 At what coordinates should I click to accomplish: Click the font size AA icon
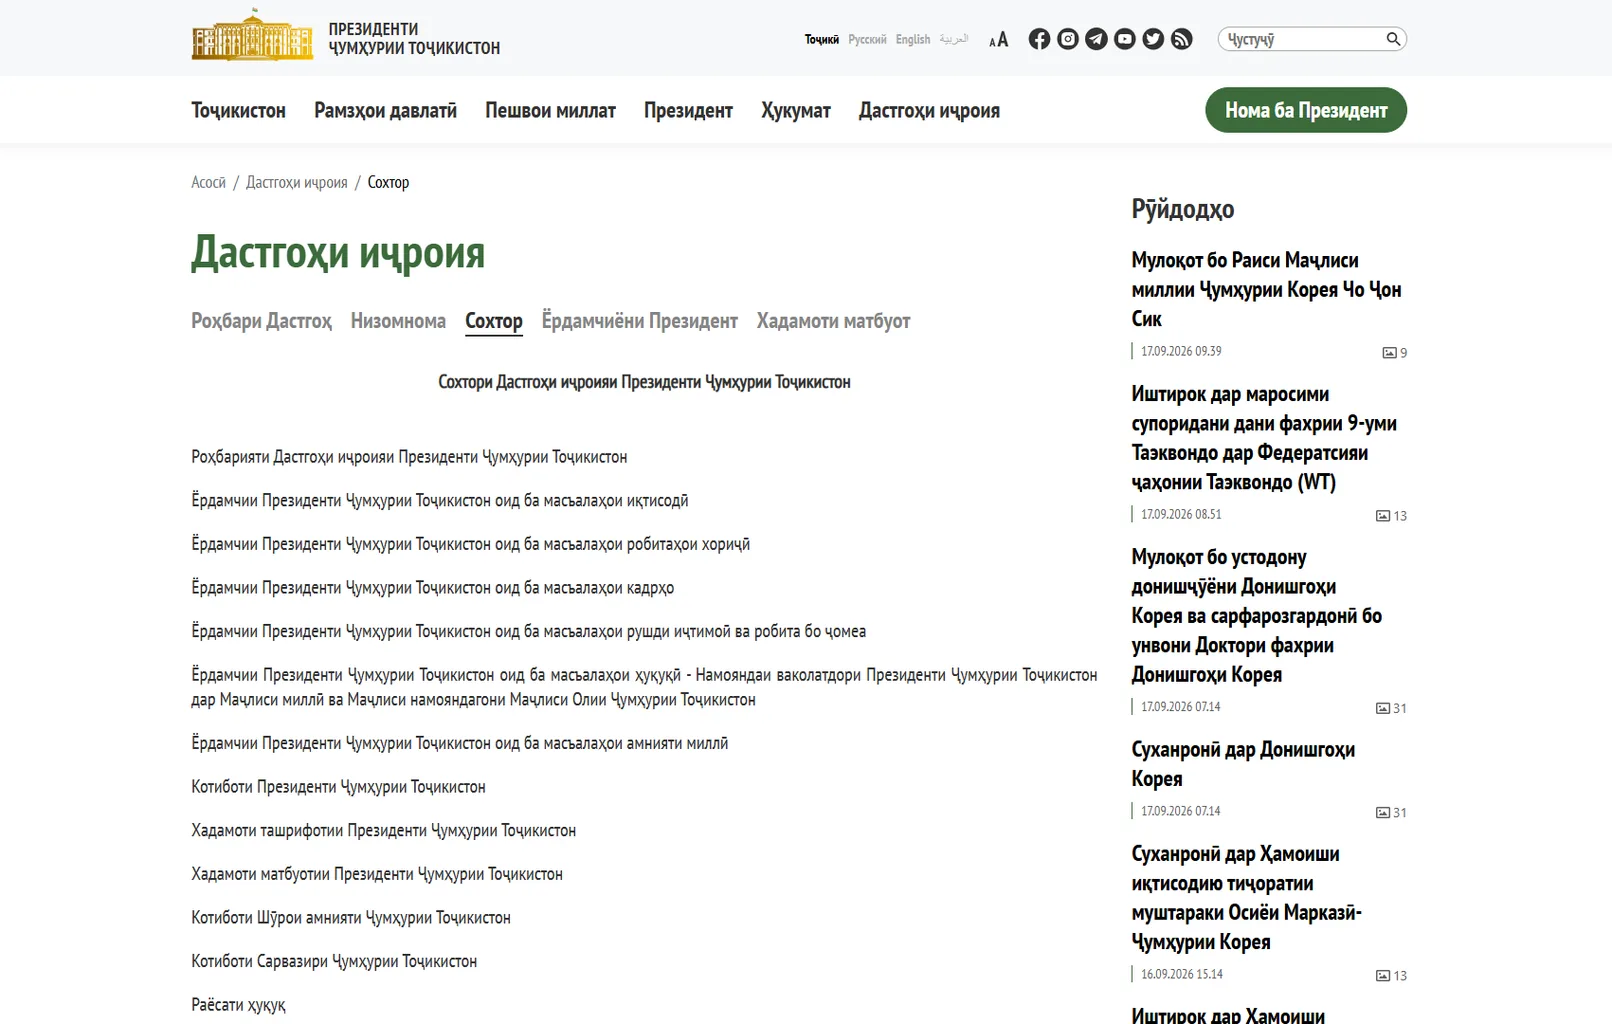[998, 40]
